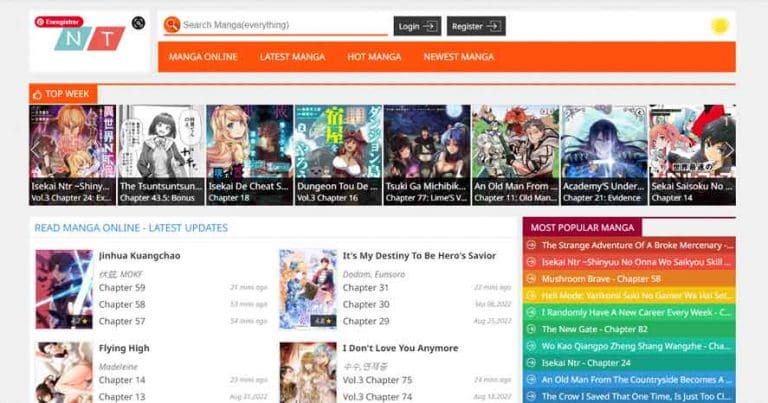Click the Register button
Image resolution: width=768 pixels, height=403 pixels.
tap(476, 26)
